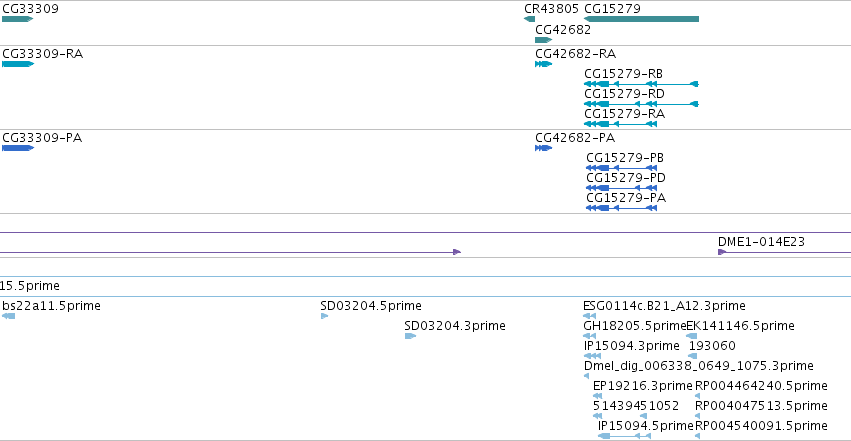The image size is (851, 441).
Task: Select protein CG15279-PA
Action: click(622, 208)
